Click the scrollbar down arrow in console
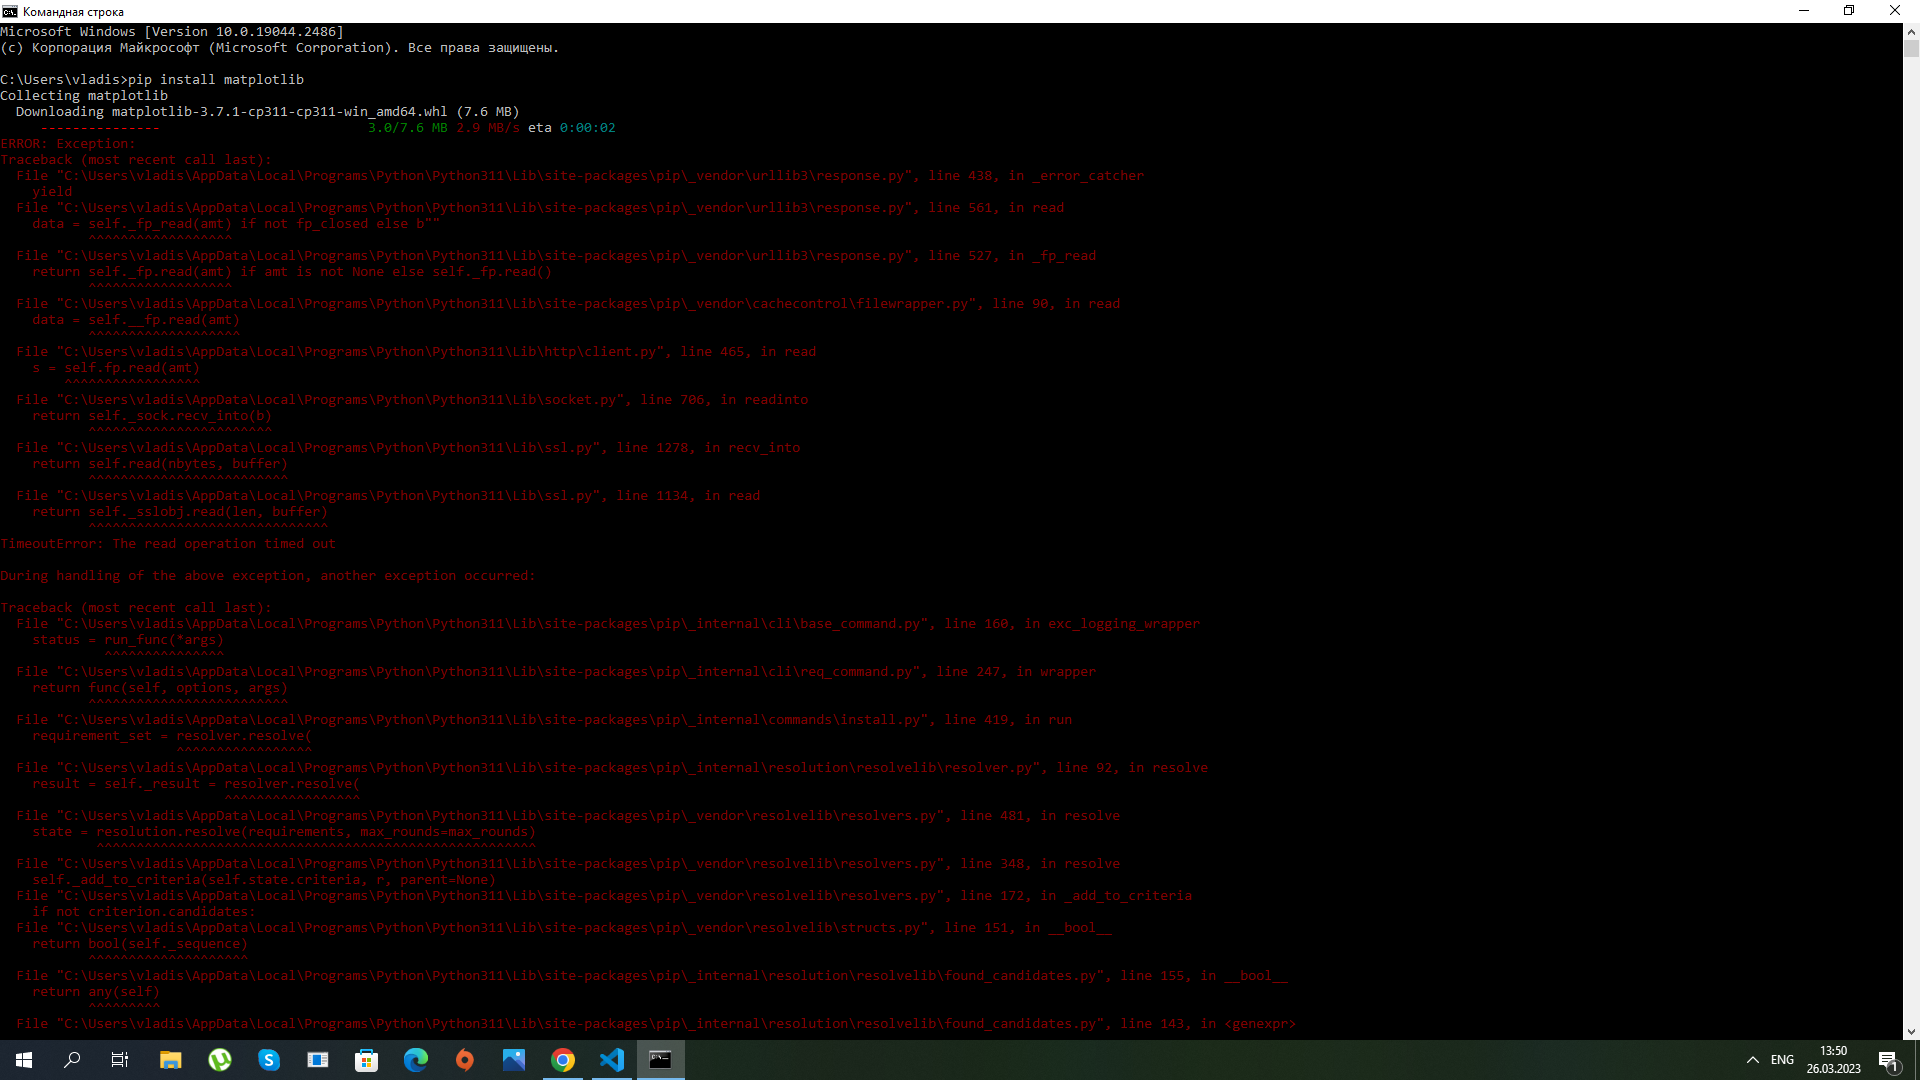1920x1080 pixels. click(1911, 1032)
